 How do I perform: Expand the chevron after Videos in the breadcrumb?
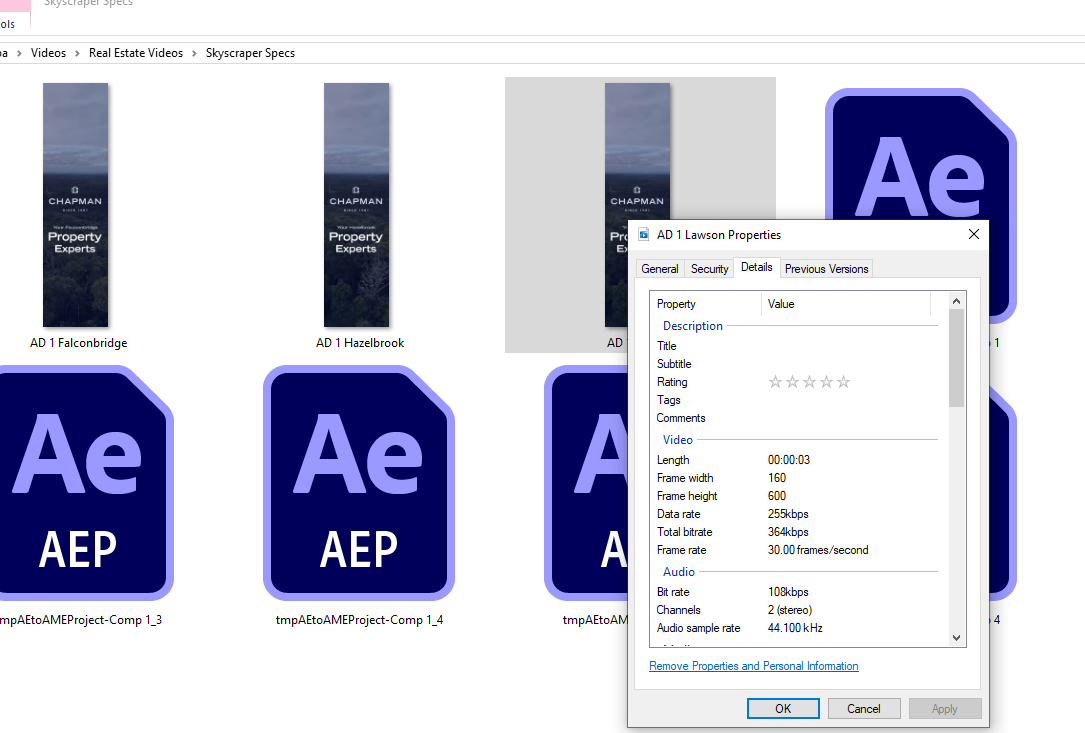coord(77,53)
